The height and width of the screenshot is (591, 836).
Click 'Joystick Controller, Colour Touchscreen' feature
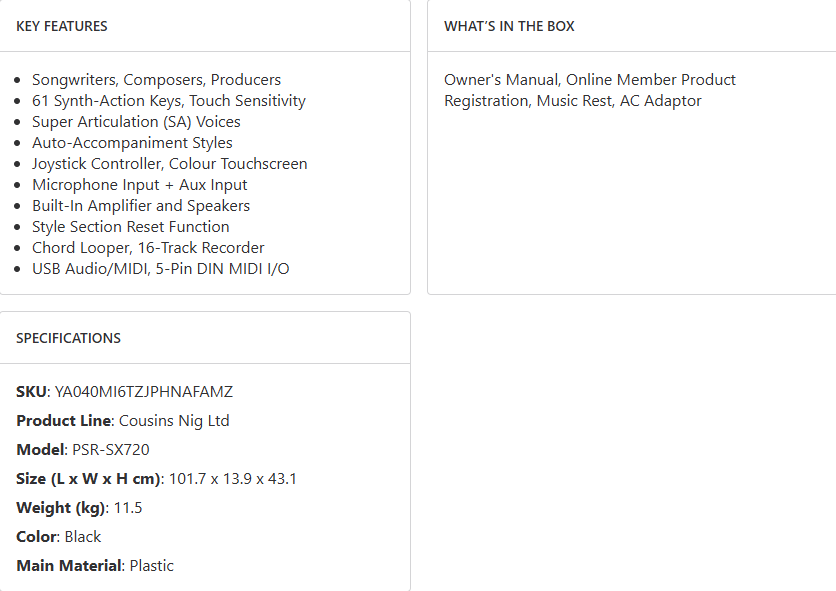point(169,164)
